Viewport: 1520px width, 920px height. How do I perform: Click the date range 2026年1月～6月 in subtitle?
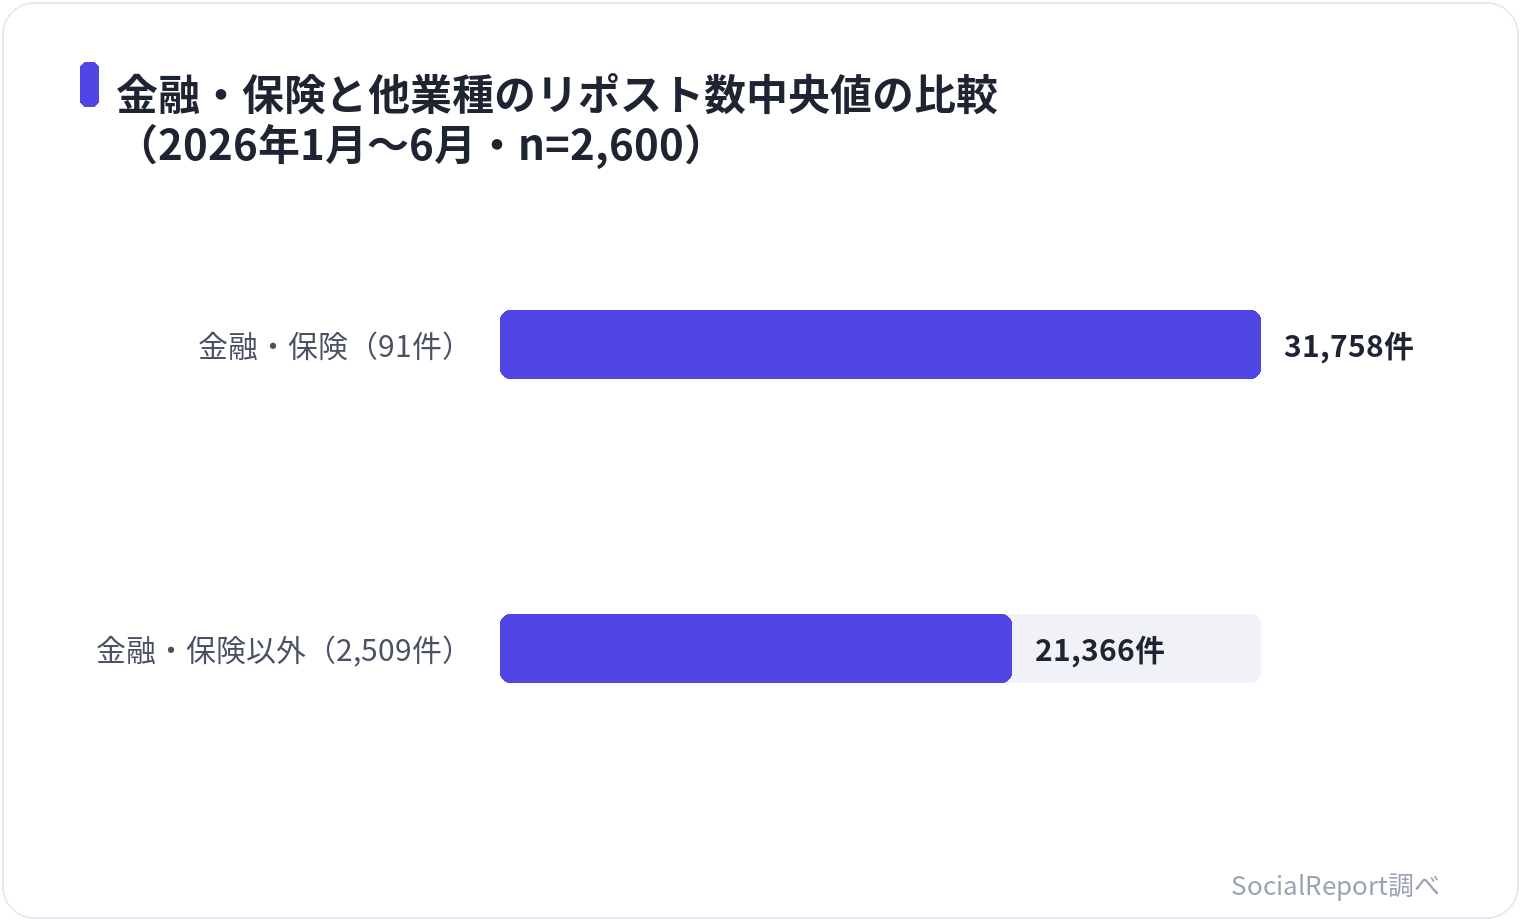tap(314, 145)
